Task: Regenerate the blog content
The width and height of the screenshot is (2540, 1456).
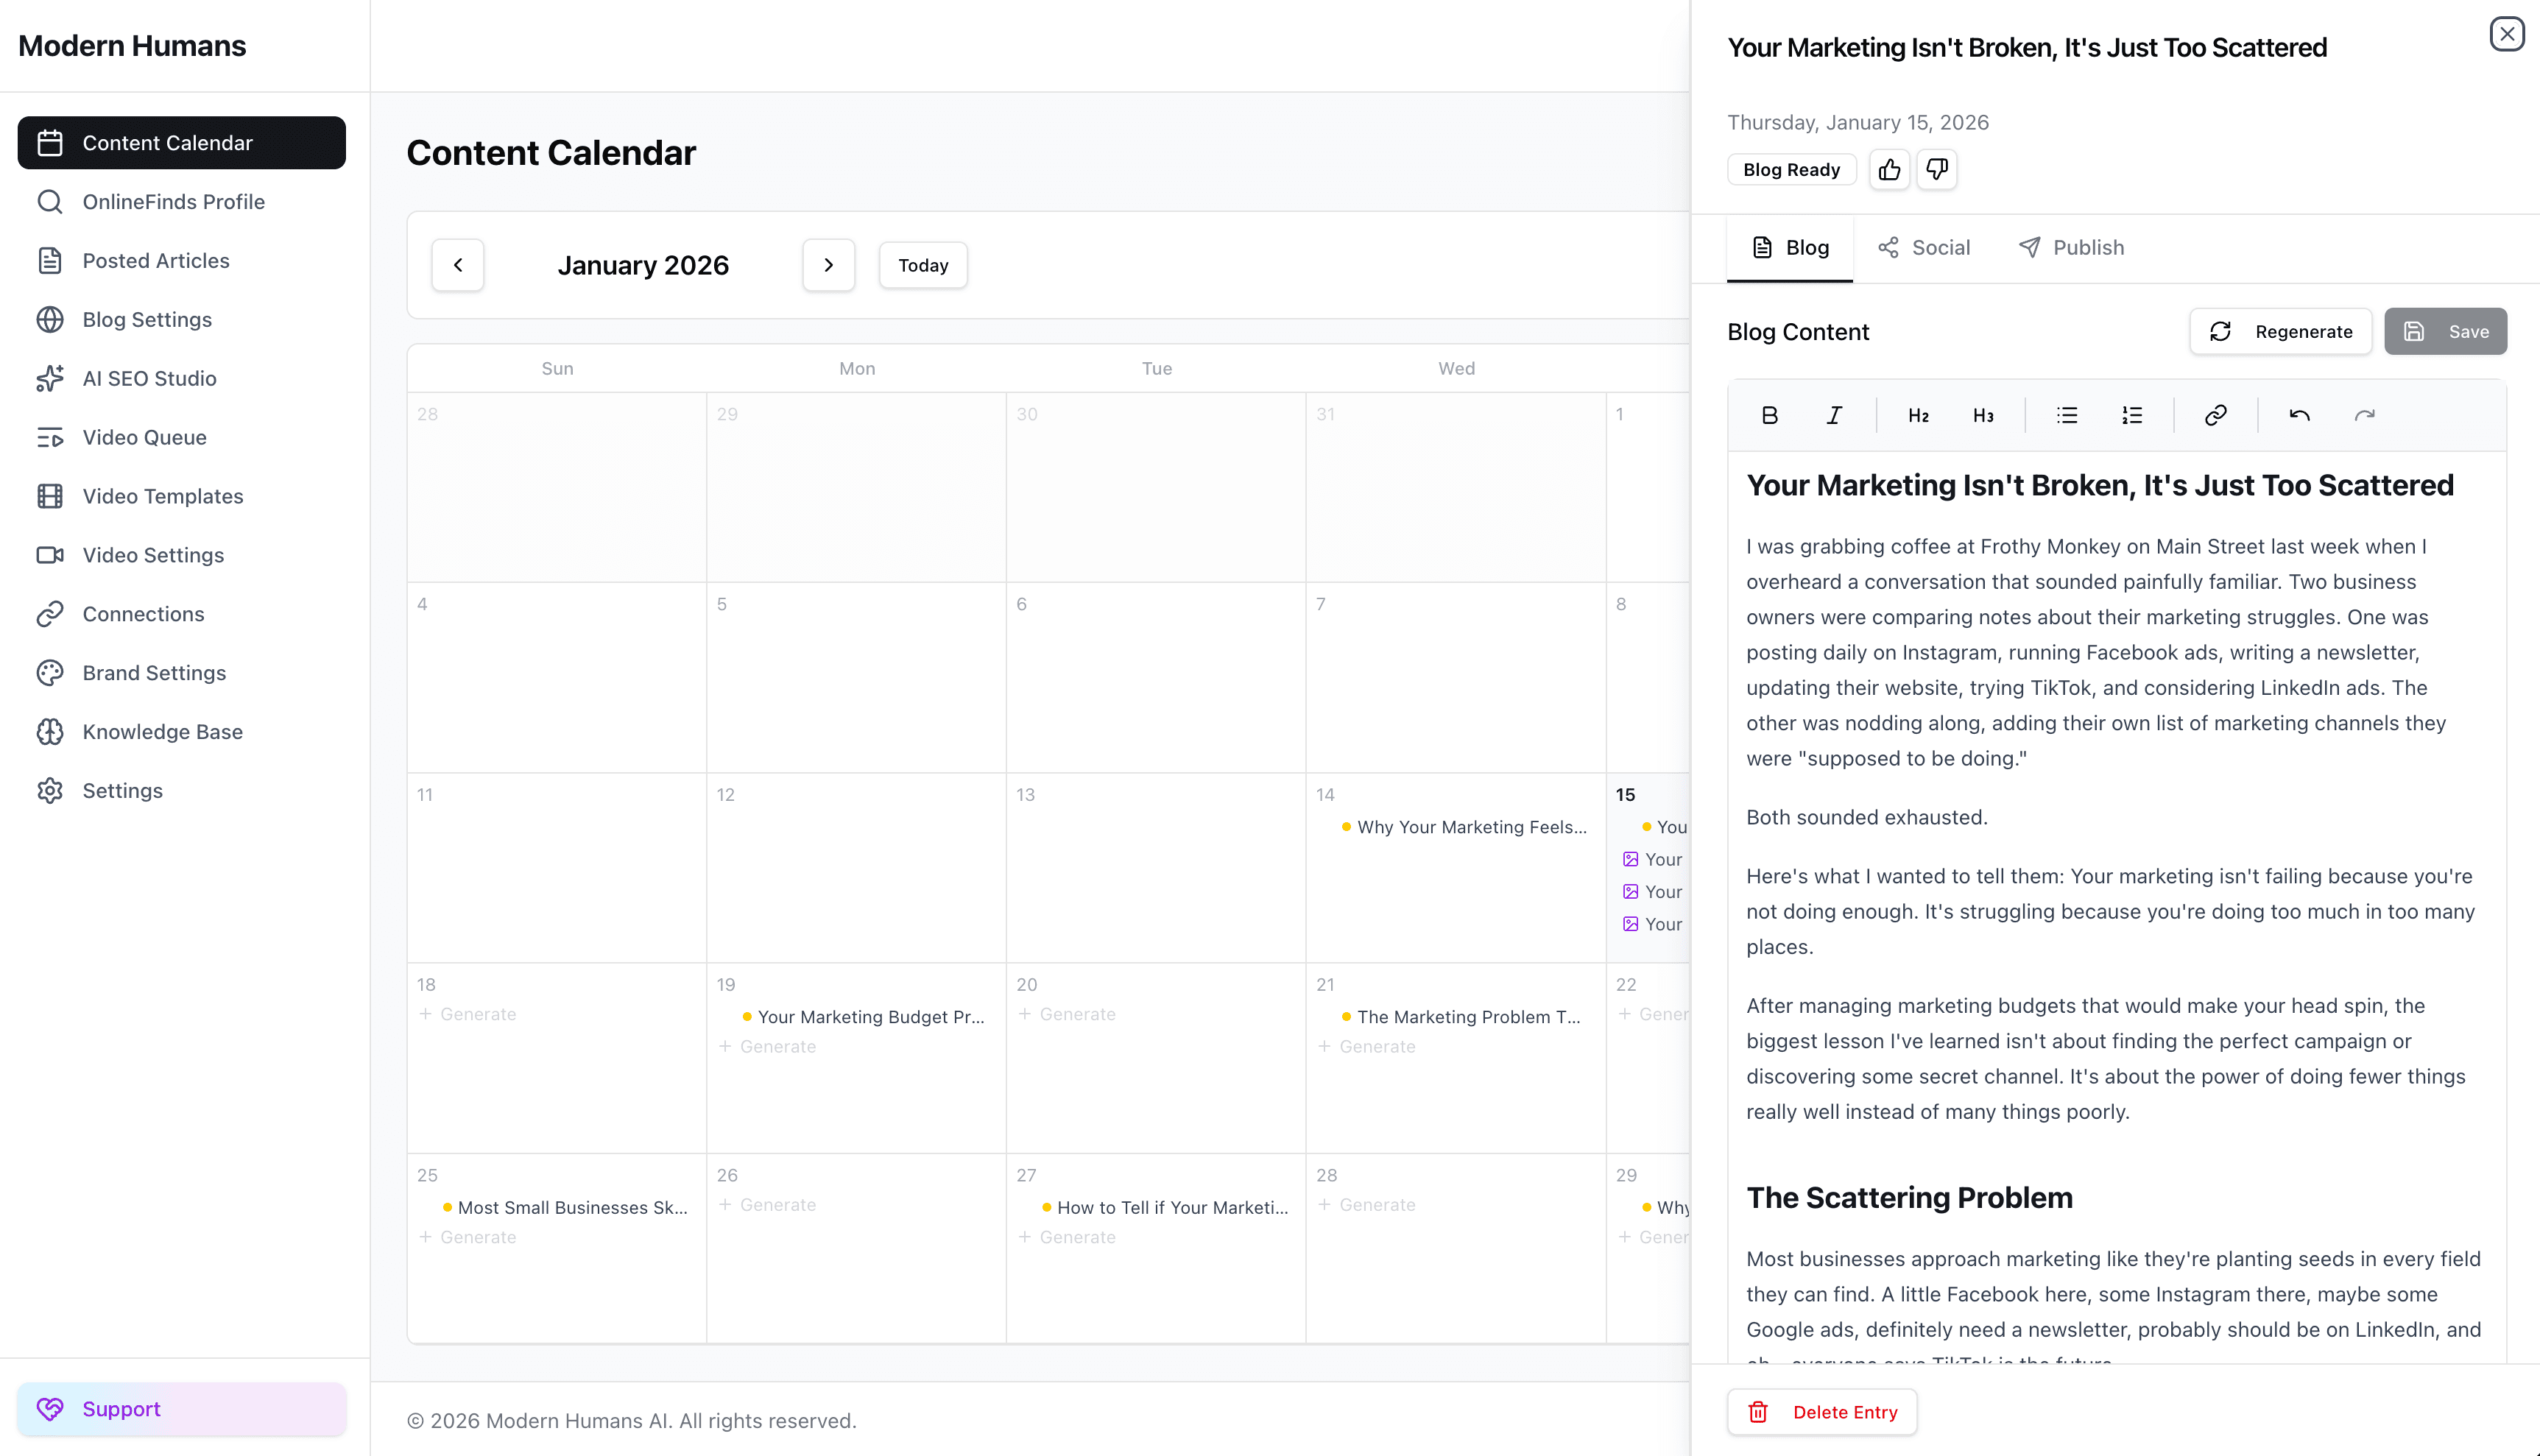Action: click(2280, 331)
